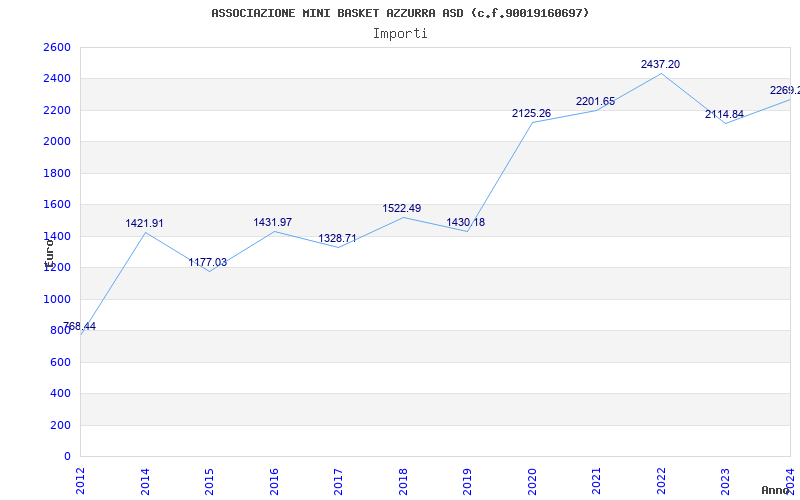Select data label 1430.18
The width and height of the screenshot is (800, 500).
(465, 222)
